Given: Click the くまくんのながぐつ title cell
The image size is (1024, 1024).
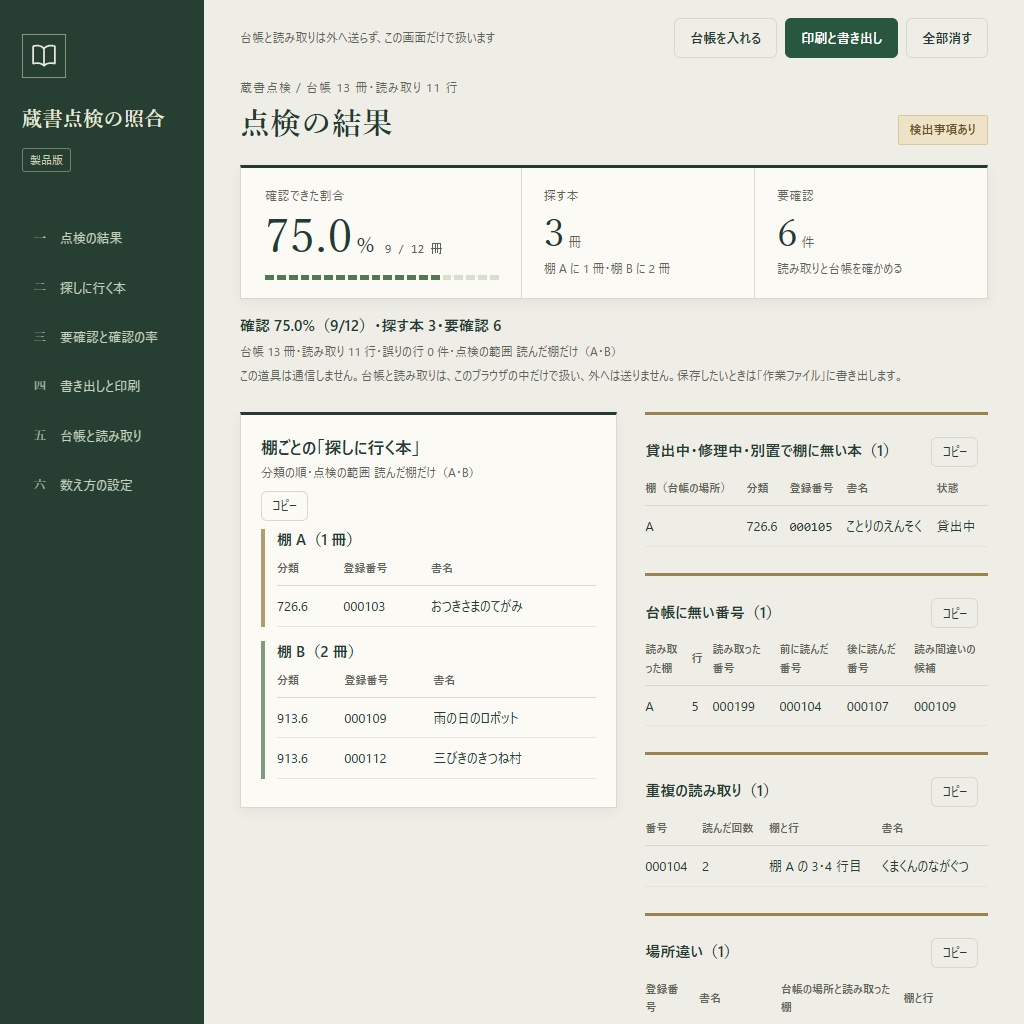Looking at the screenshot, I should (925, 867).
